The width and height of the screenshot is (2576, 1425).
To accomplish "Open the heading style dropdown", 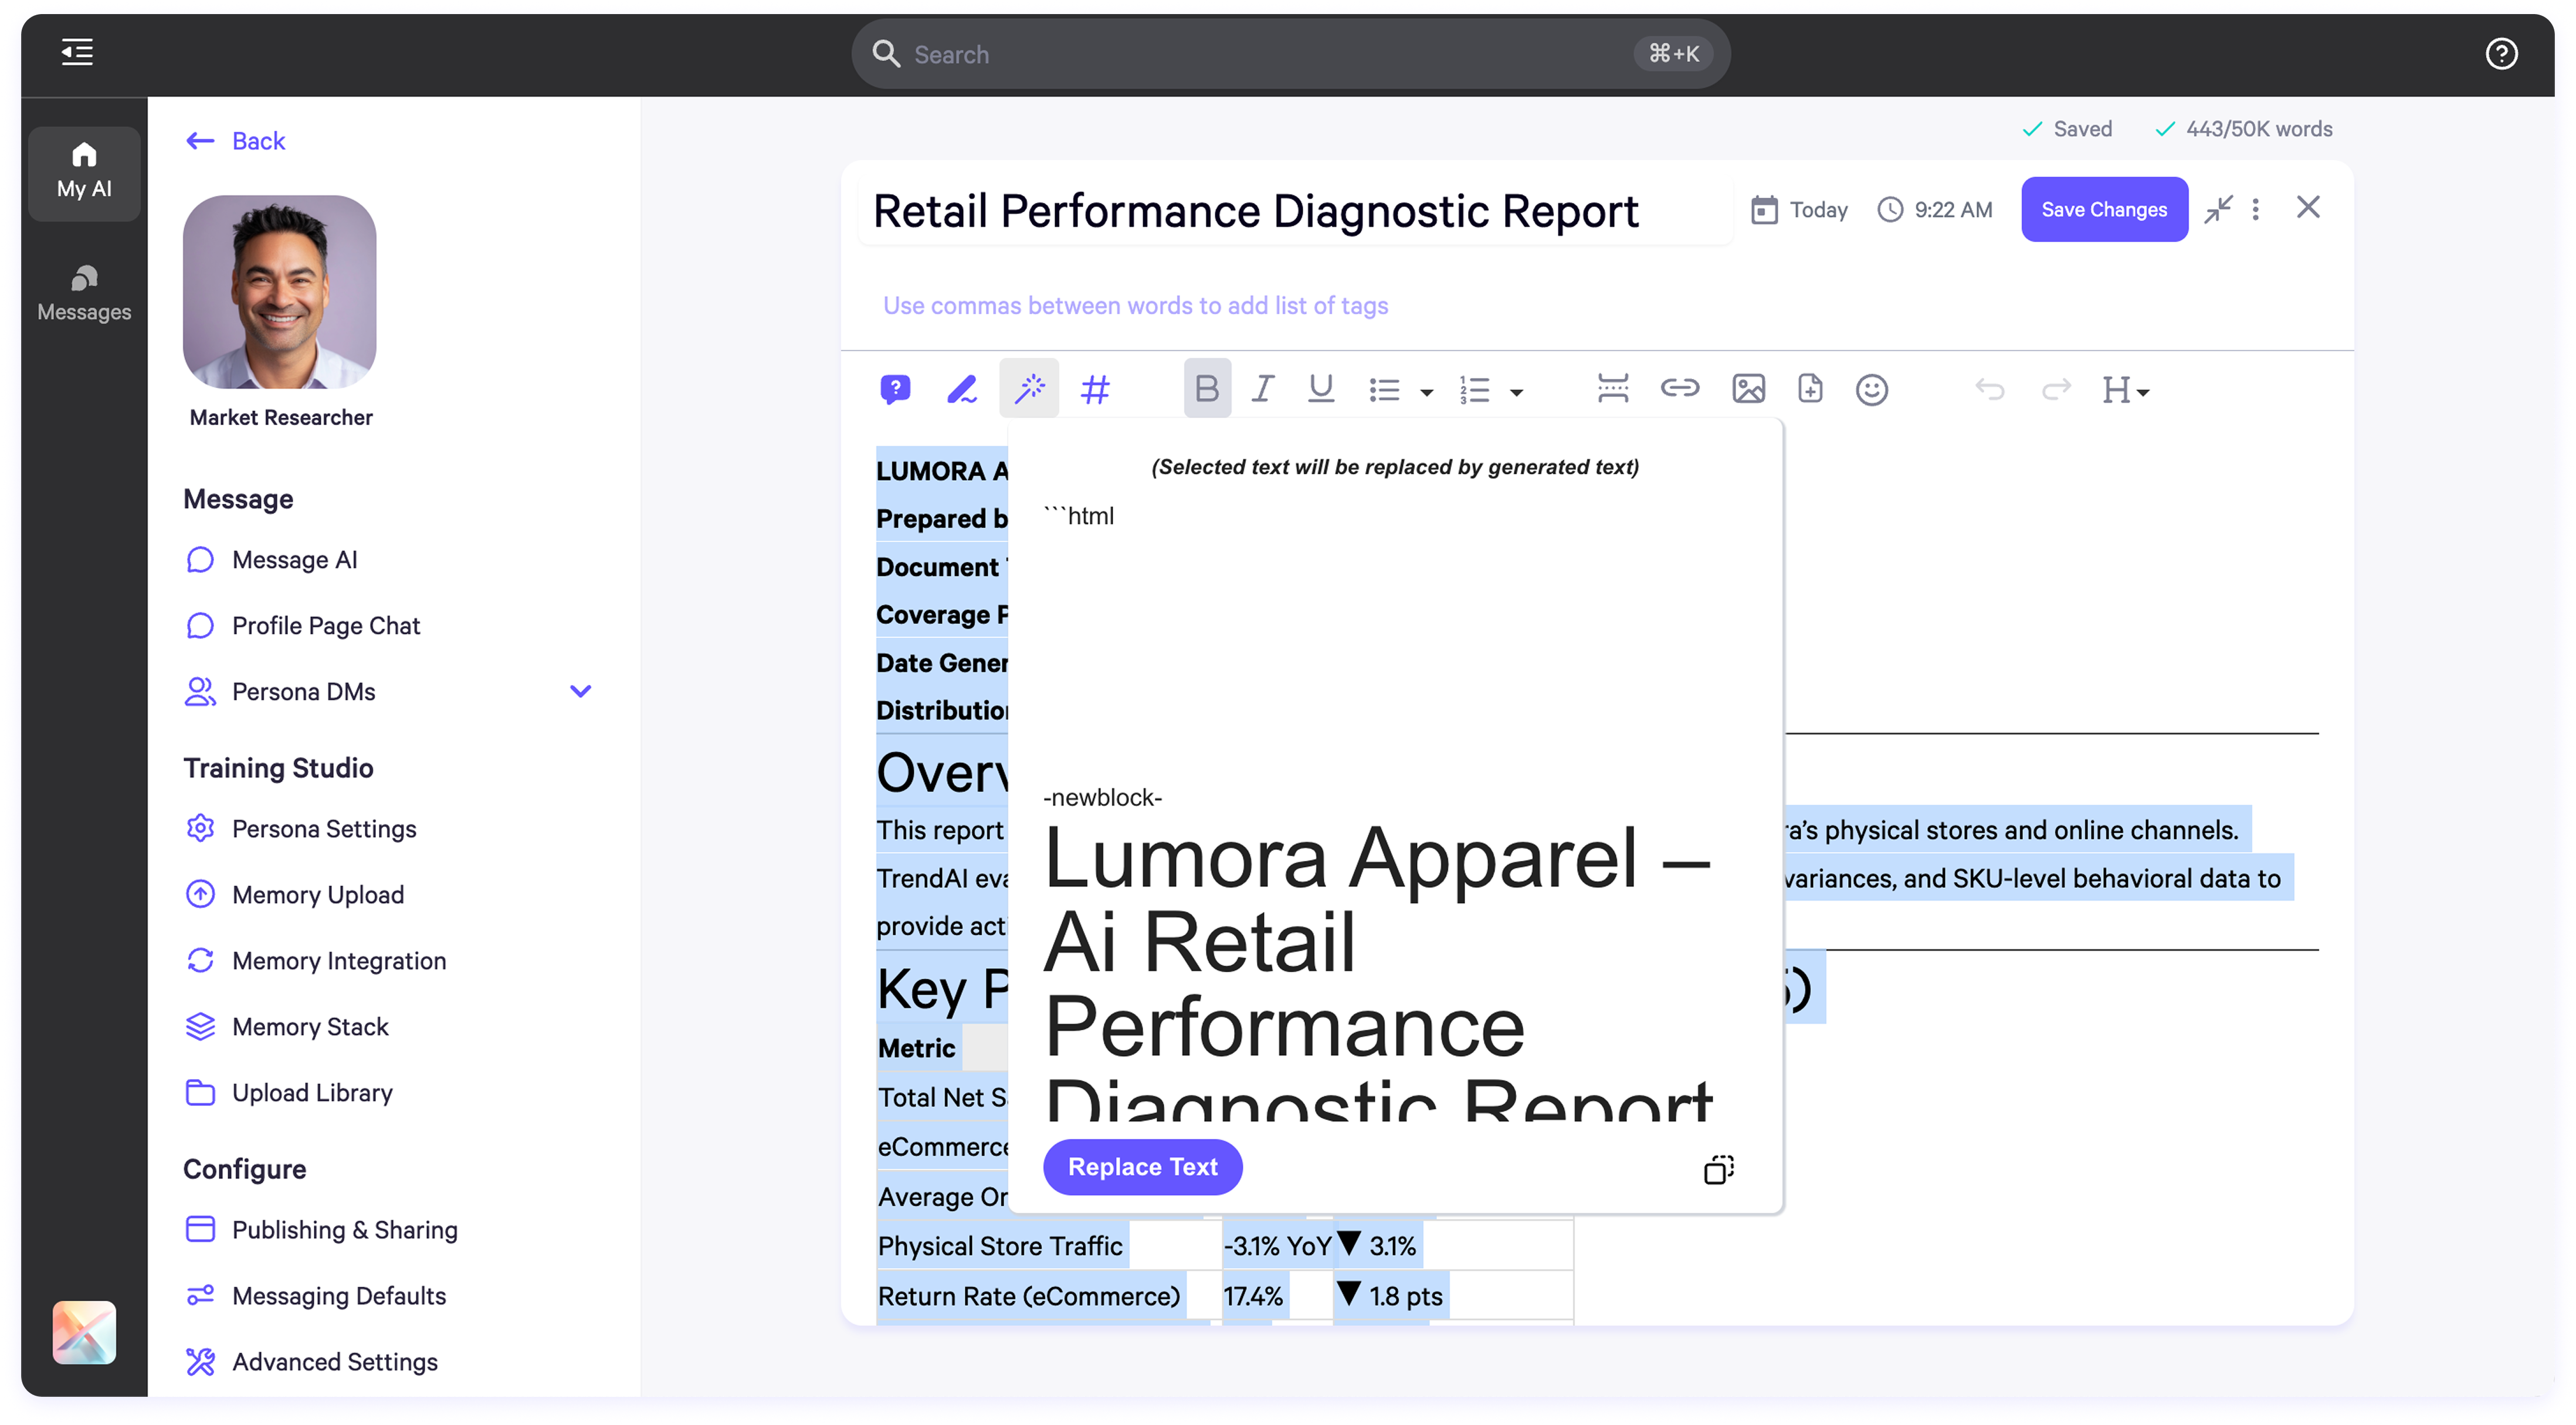I will (2124, 390).
